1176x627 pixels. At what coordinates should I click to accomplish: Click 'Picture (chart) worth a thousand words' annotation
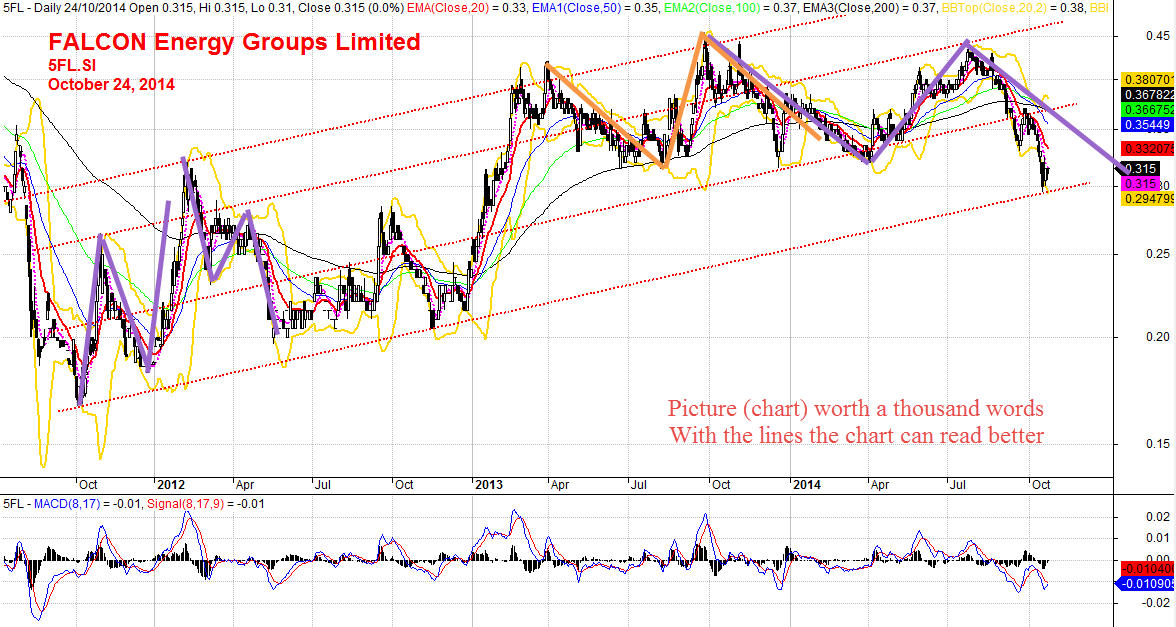coord(856,409)
